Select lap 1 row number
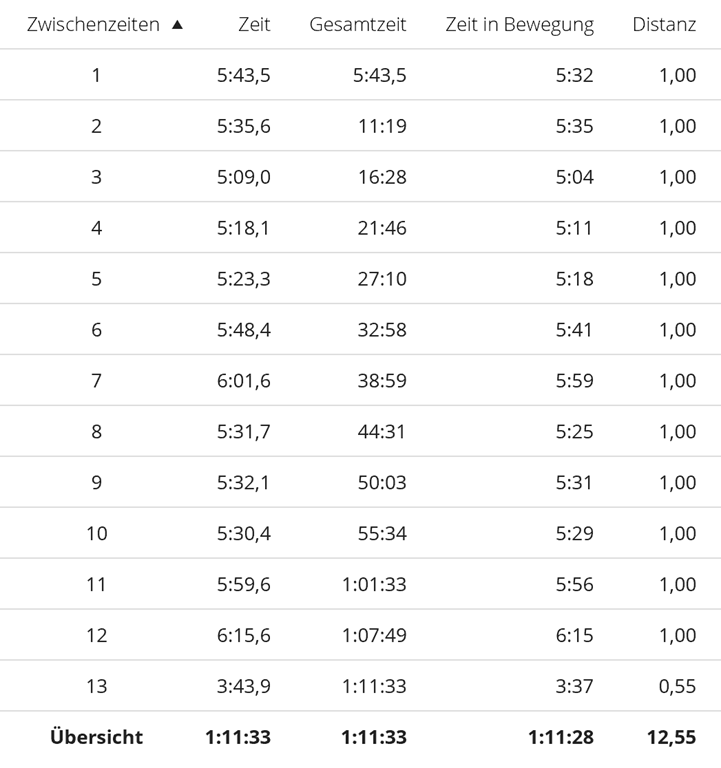721x768 pixels. 96,75
